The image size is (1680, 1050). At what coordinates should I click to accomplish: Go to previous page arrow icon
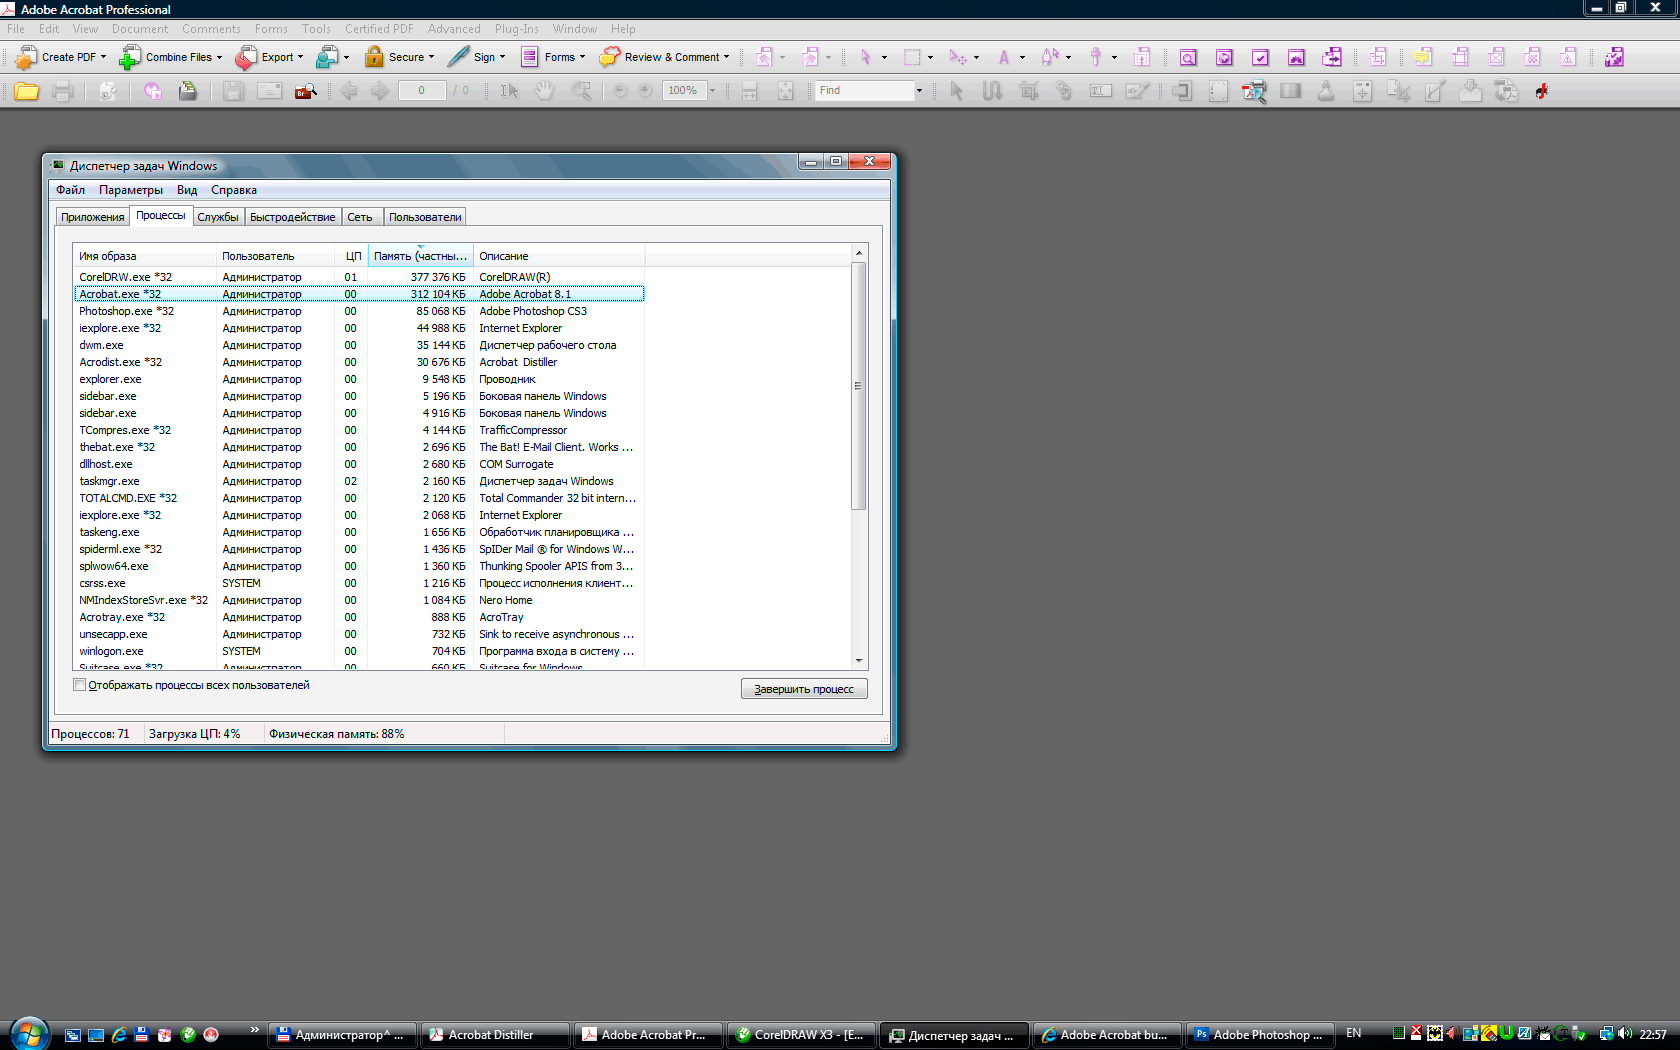click(x=349, y=91)
